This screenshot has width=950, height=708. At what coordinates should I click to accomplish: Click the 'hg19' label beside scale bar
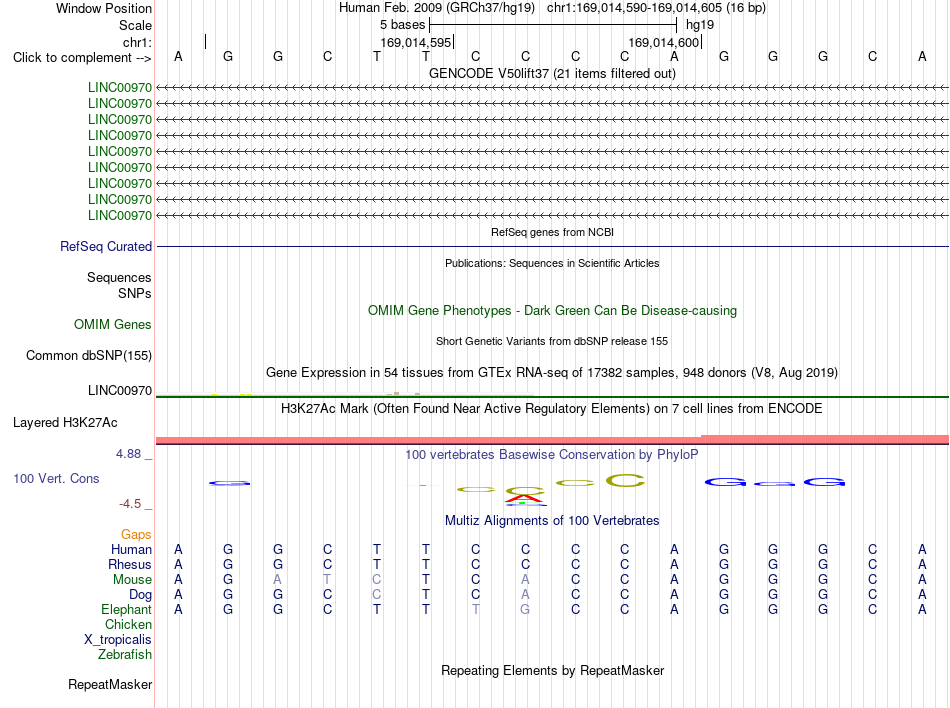700,25
